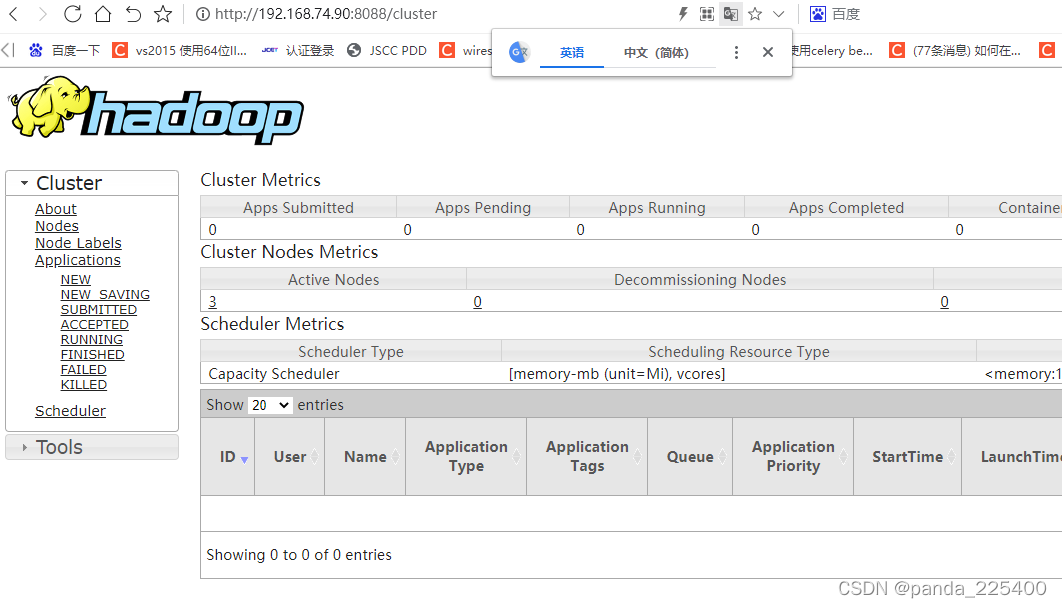Open the Nodes link
Screen dimensions: 1062x608
point(57,226)
